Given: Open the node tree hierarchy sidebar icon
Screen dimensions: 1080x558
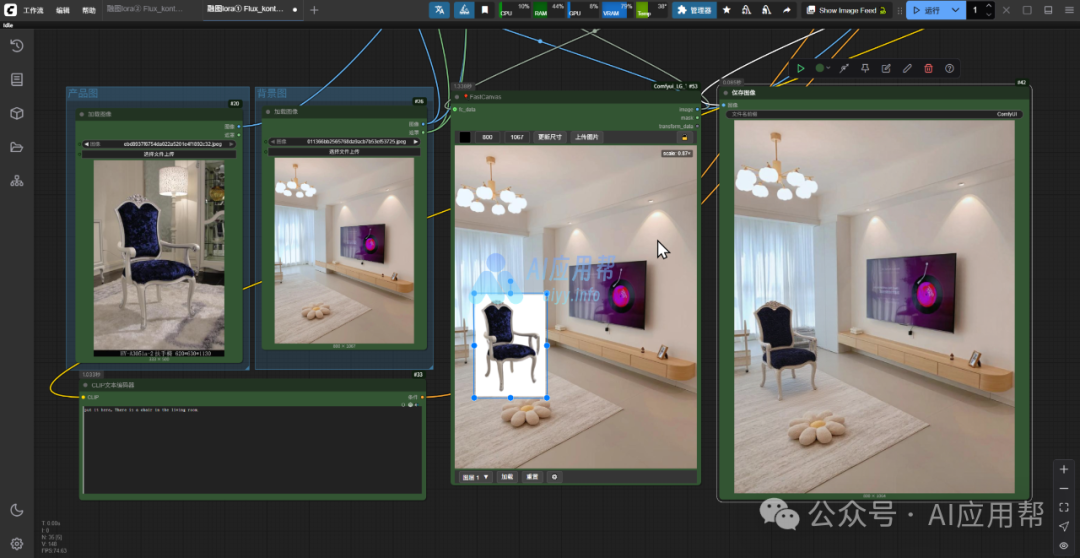Looking at the screenshot, I should tap(17, 180).
